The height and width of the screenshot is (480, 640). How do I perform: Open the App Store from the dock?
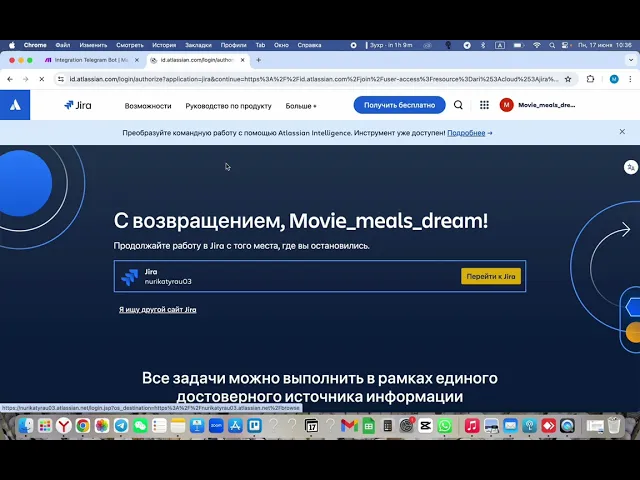coord(235,426)
